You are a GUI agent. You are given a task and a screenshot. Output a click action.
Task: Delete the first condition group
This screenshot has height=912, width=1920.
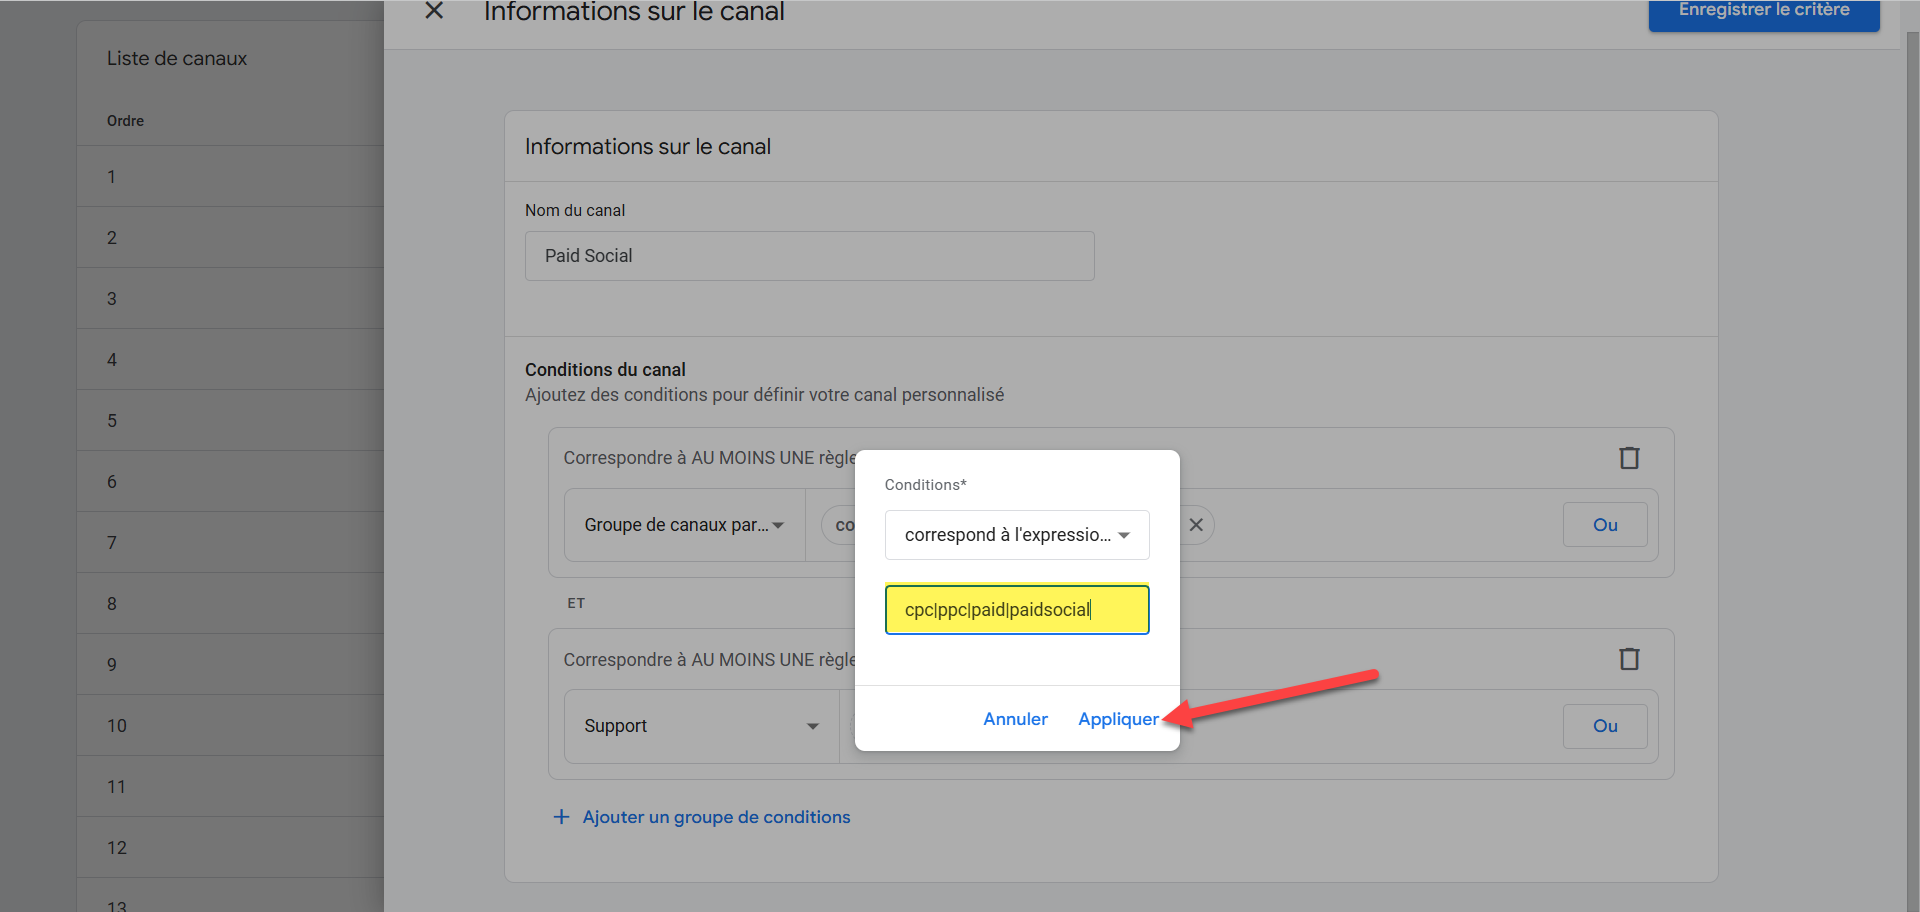pyautogui.click(x=1629, y=458)
